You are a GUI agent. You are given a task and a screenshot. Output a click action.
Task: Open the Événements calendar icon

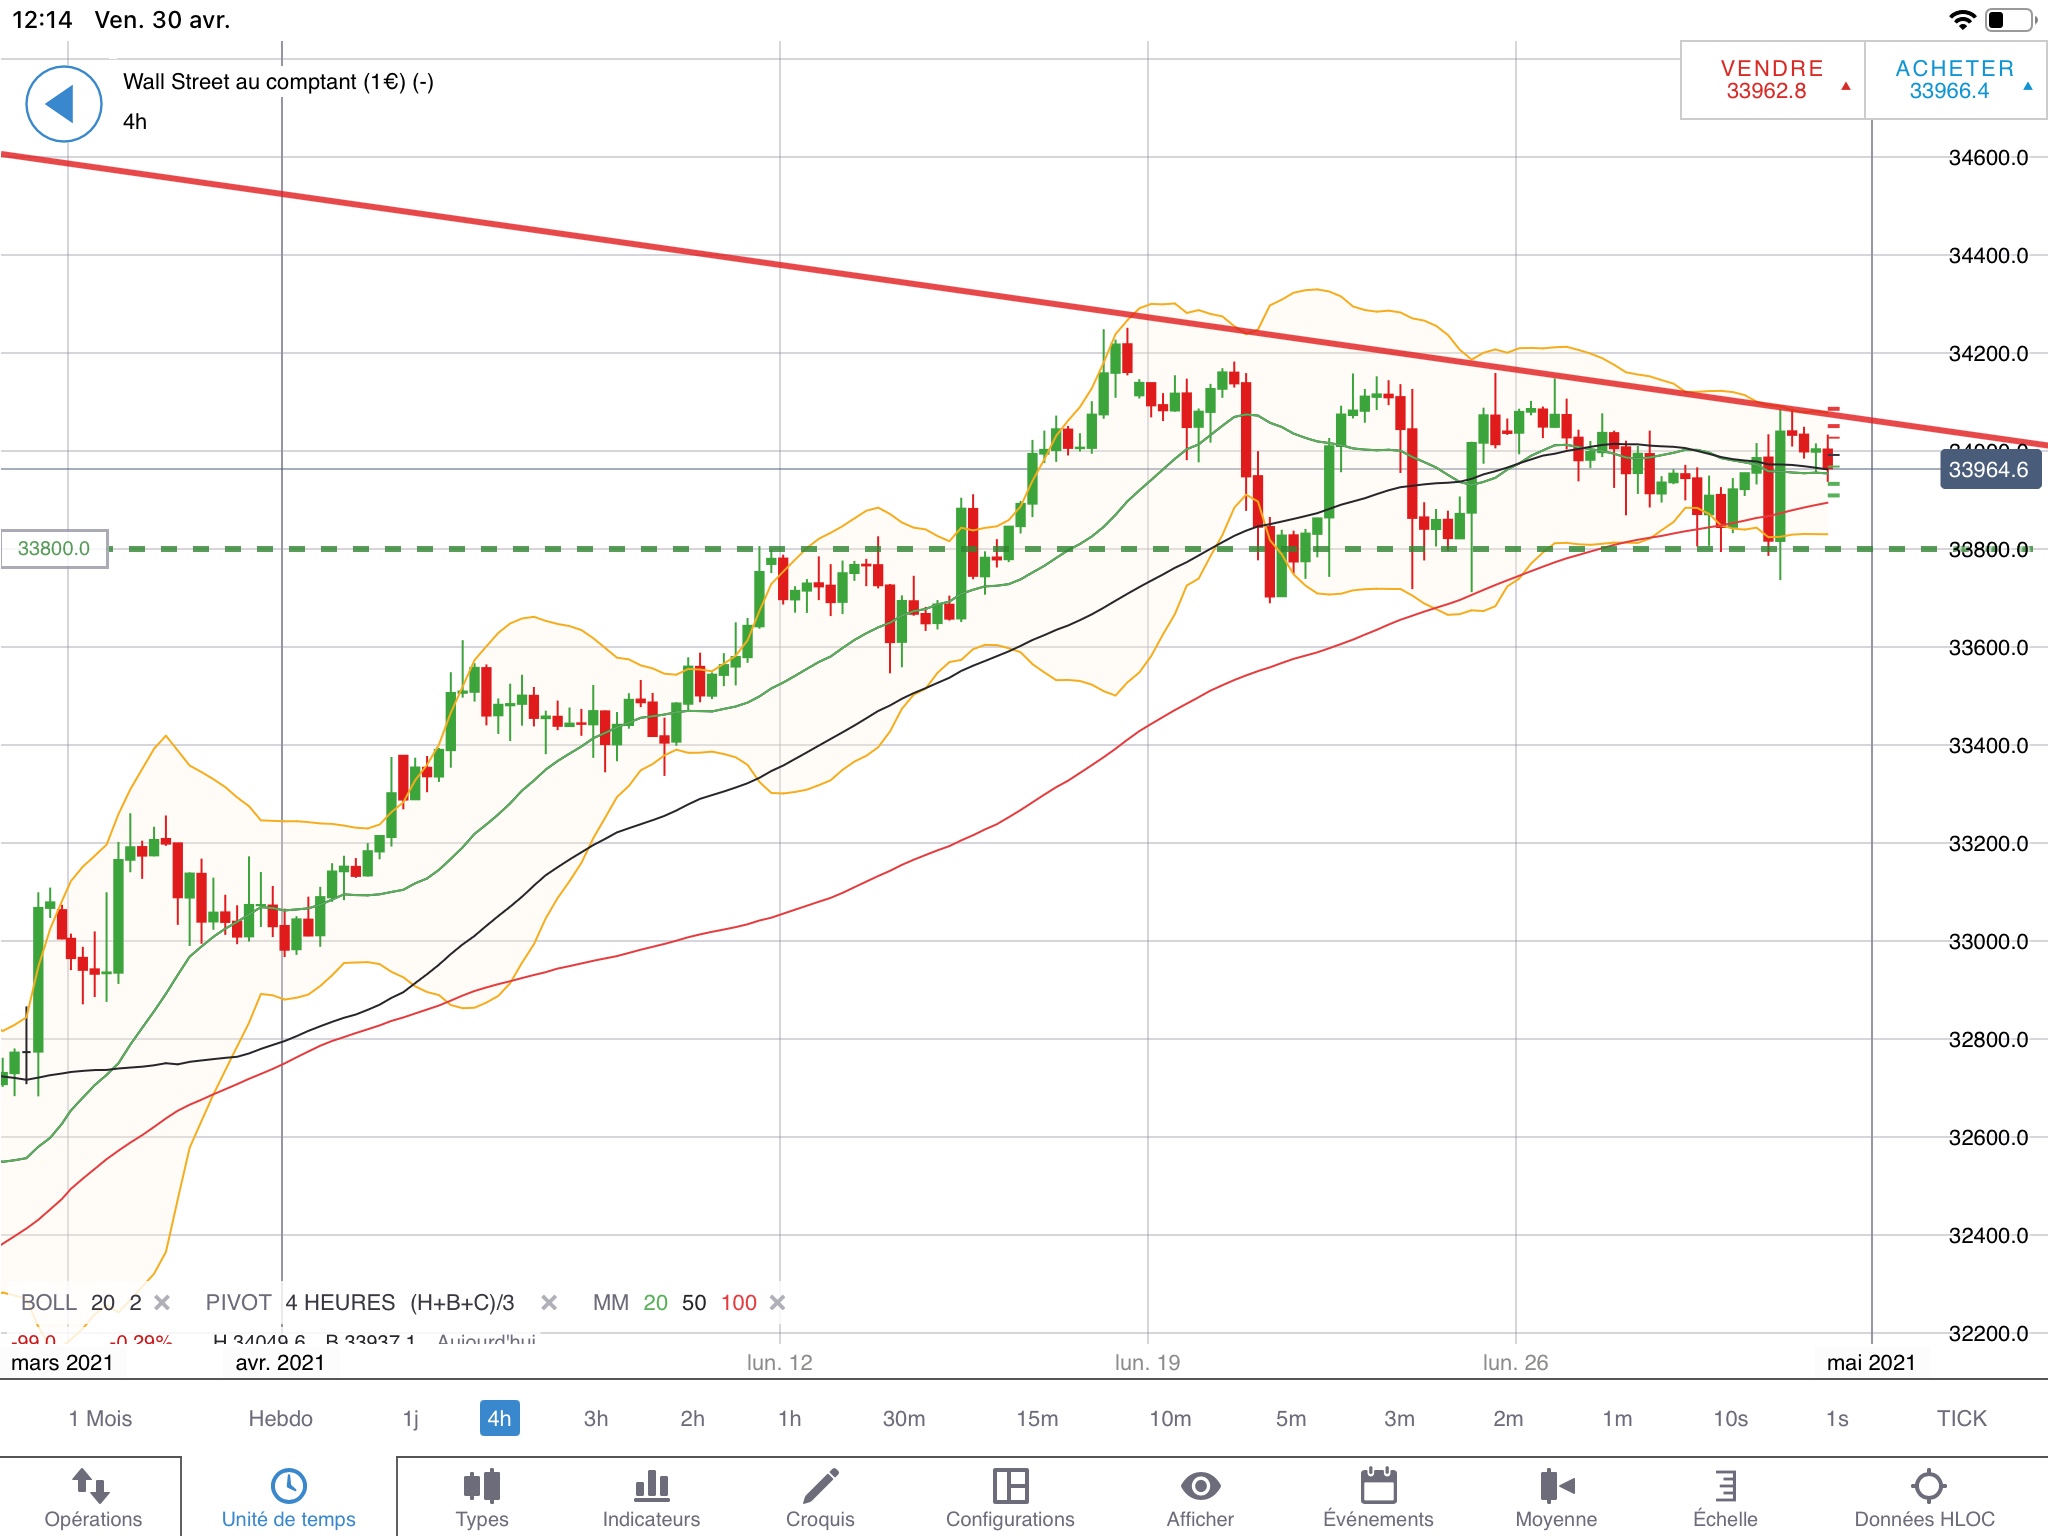pos(1378,1487)
